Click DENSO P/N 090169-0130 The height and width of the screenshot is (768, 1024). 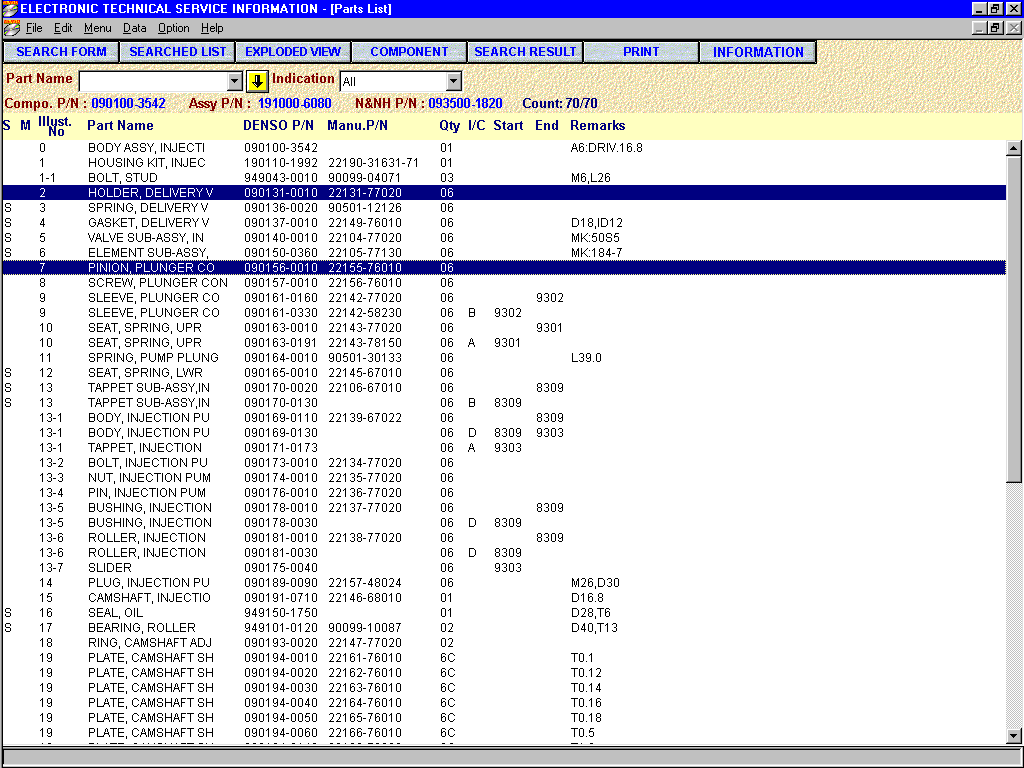(281, 433)
